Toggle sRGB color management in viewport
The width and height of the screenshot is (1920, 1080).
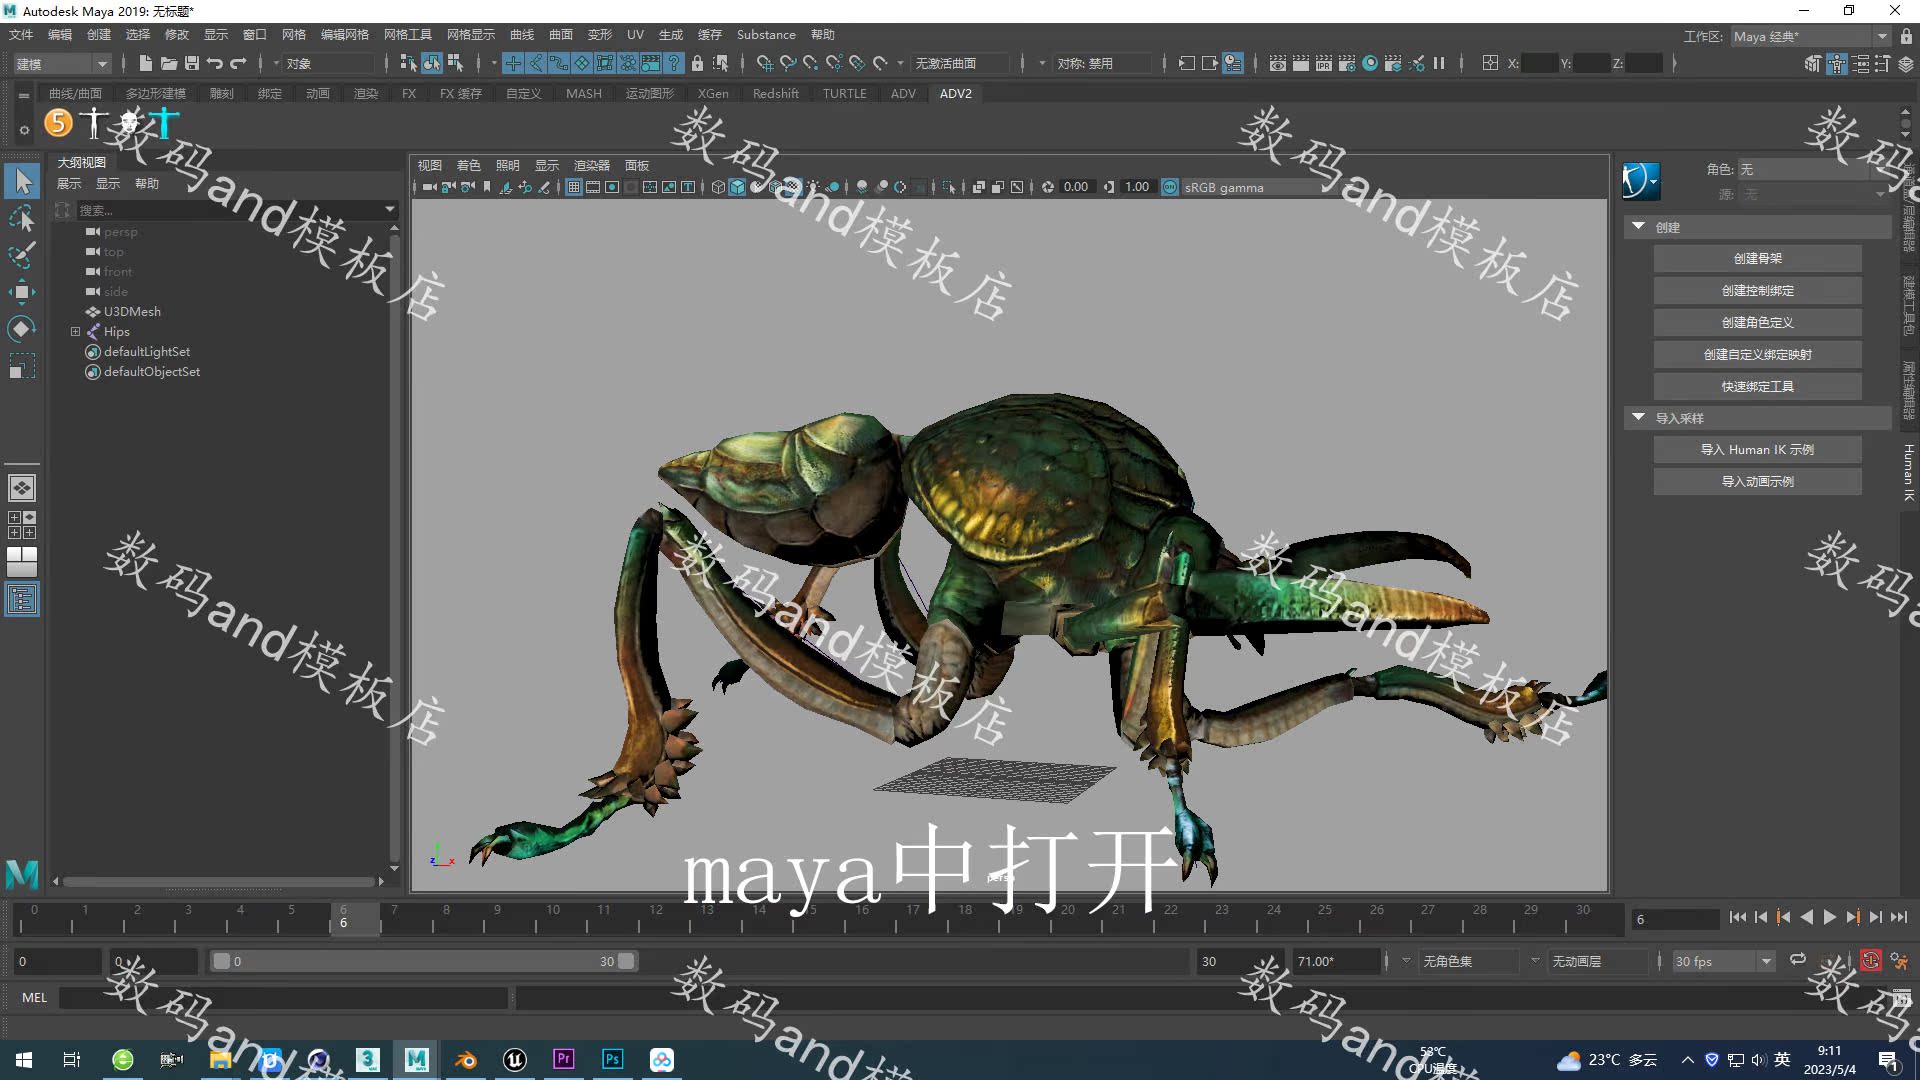(1170, 187)
